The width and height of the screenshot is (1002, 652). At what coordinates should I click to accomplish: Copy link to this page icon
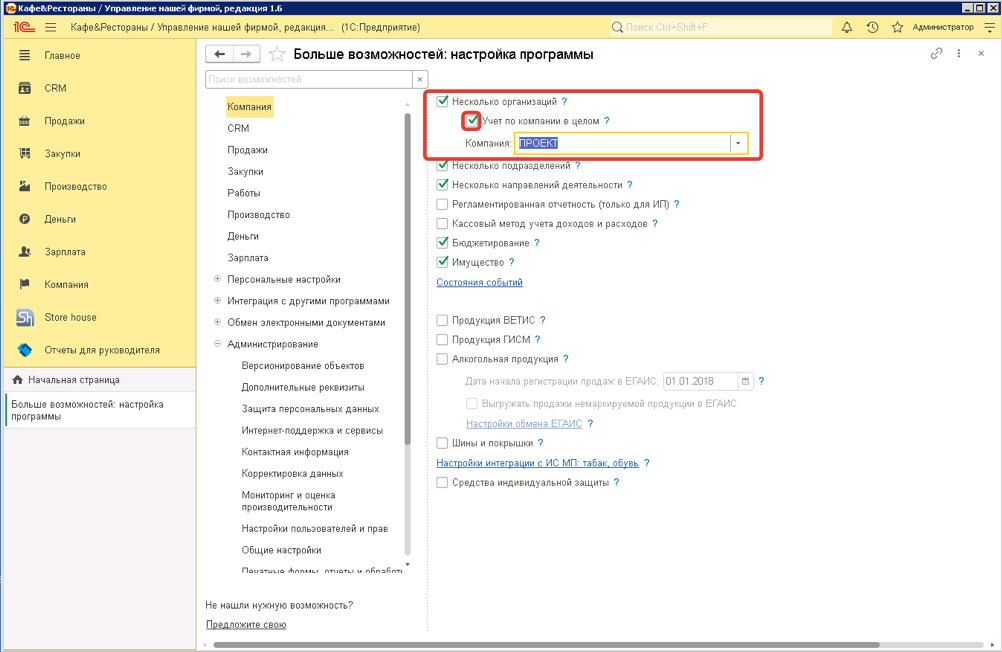(936, 54)
